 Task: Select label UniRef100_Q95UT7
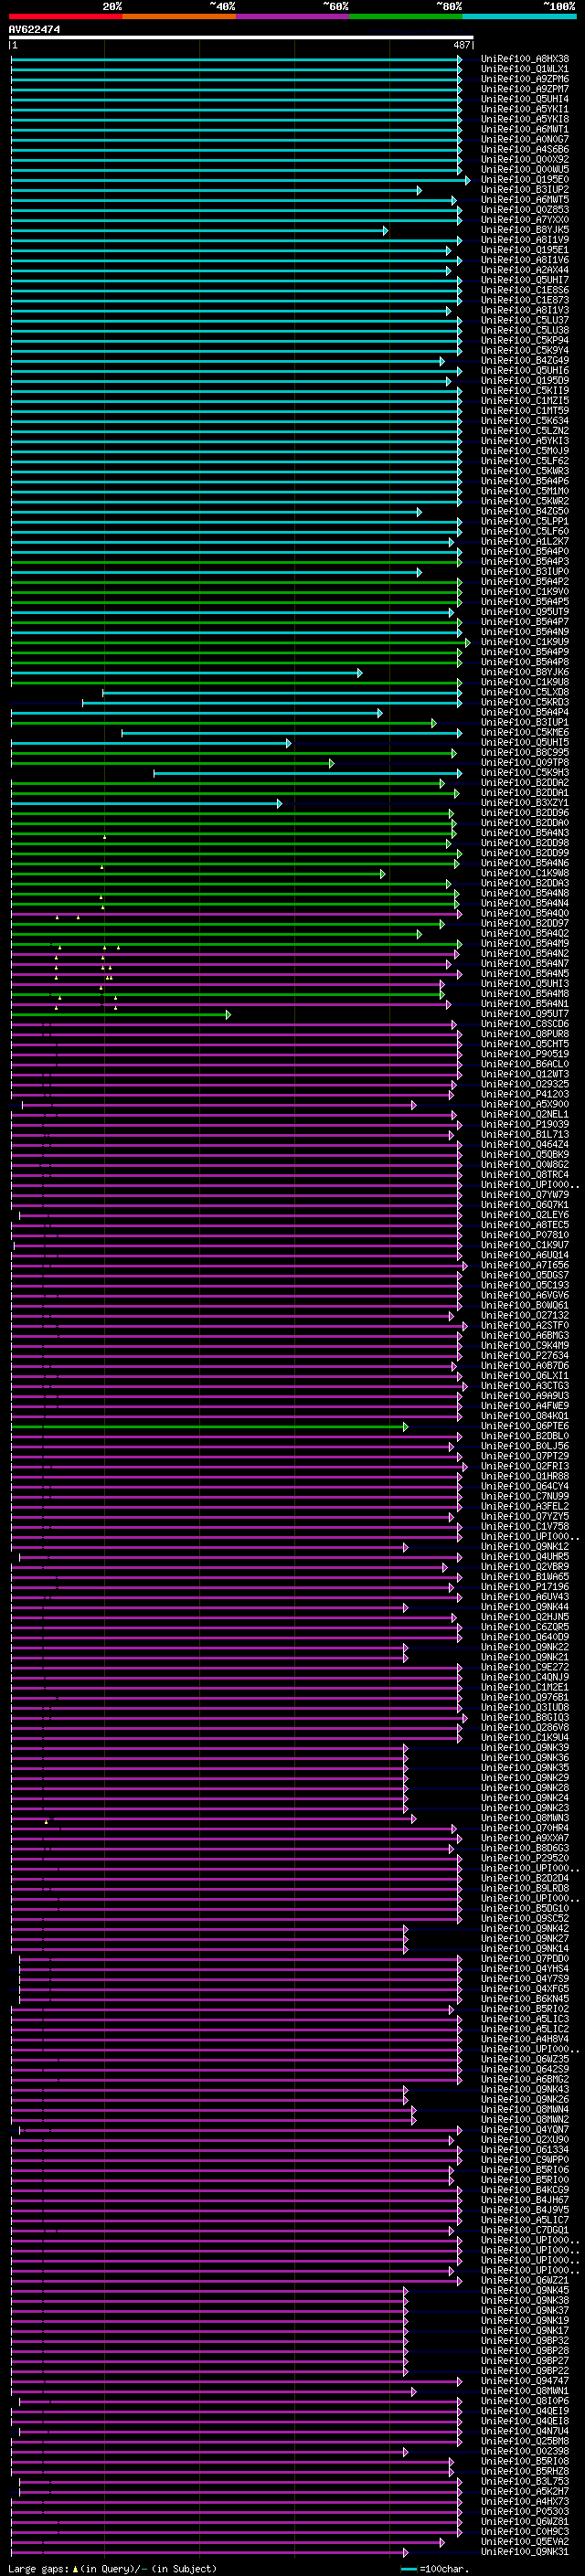[525, 1014]
